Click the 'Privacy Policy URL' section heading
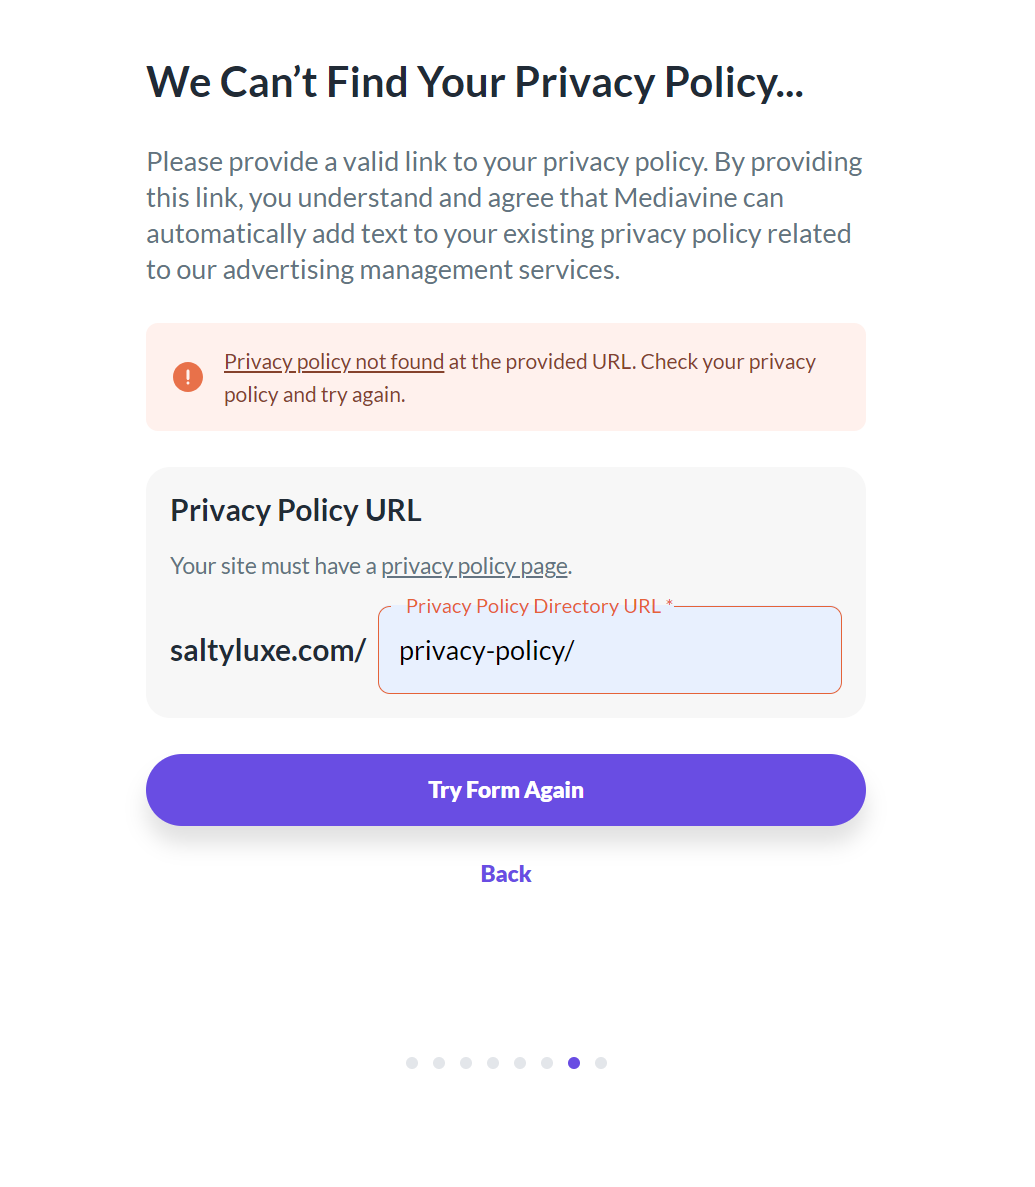 tap(296, 511)
